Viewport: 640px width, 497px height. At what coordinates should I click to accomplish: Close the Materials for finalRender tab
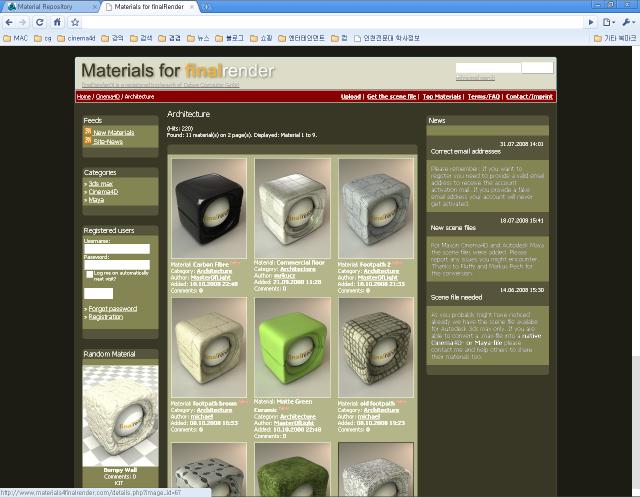(x=192, y=7)
